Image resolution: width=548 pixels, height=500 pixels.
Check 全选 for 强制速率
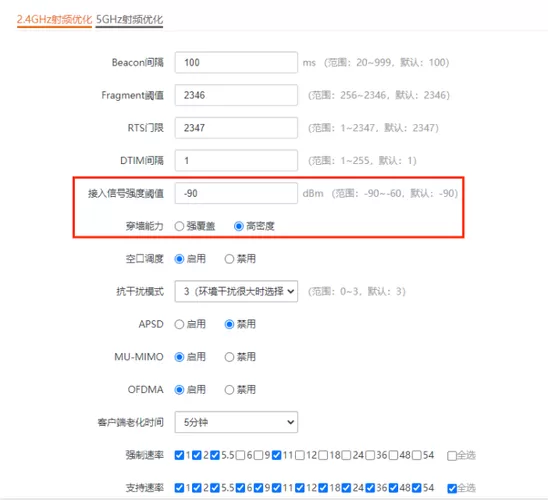pyautogui.click(x=452, y=456)
